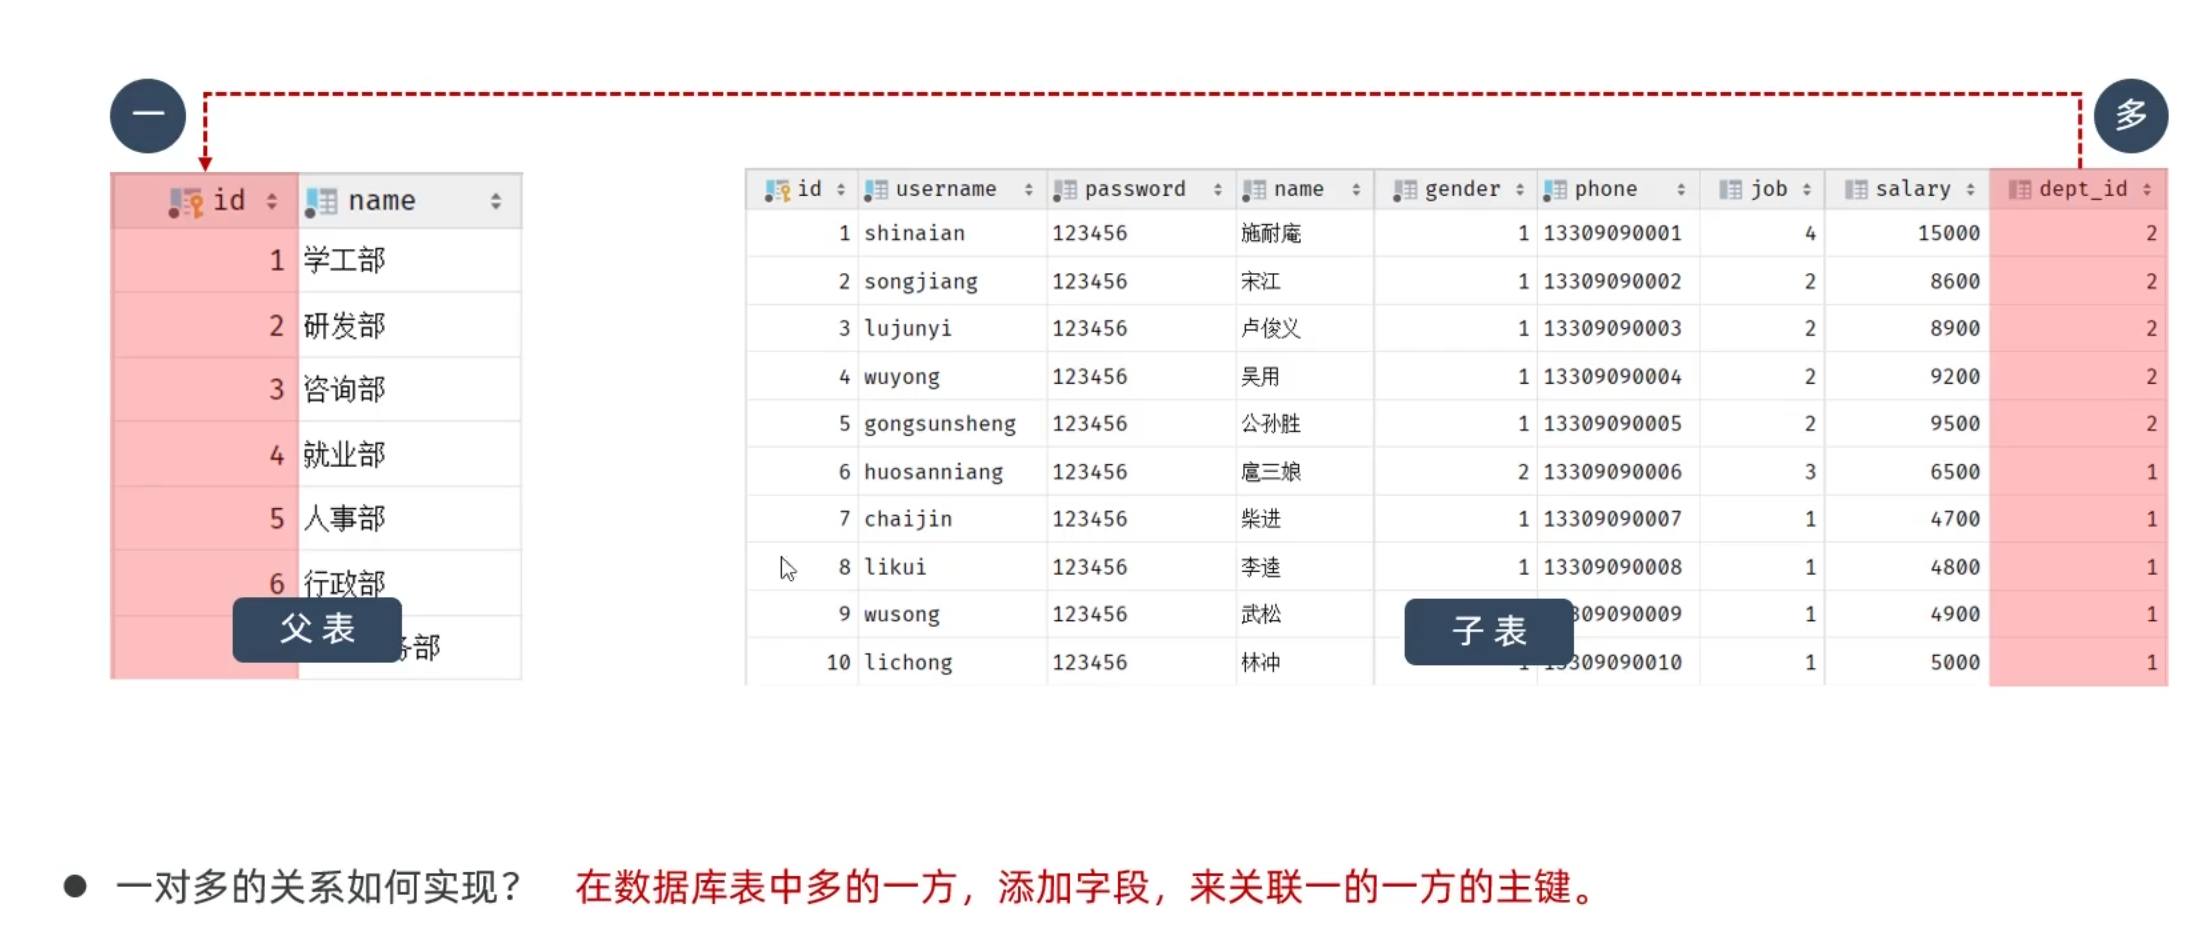The width and height of the screenshot is (2211, 950).
Task: Click the password column icon
Action: [1065, 190]
